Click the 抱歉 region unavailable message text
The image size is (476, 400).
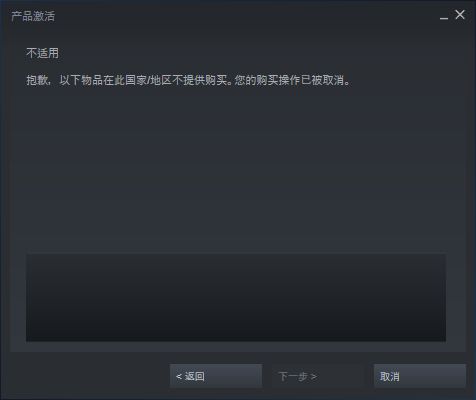188,80
